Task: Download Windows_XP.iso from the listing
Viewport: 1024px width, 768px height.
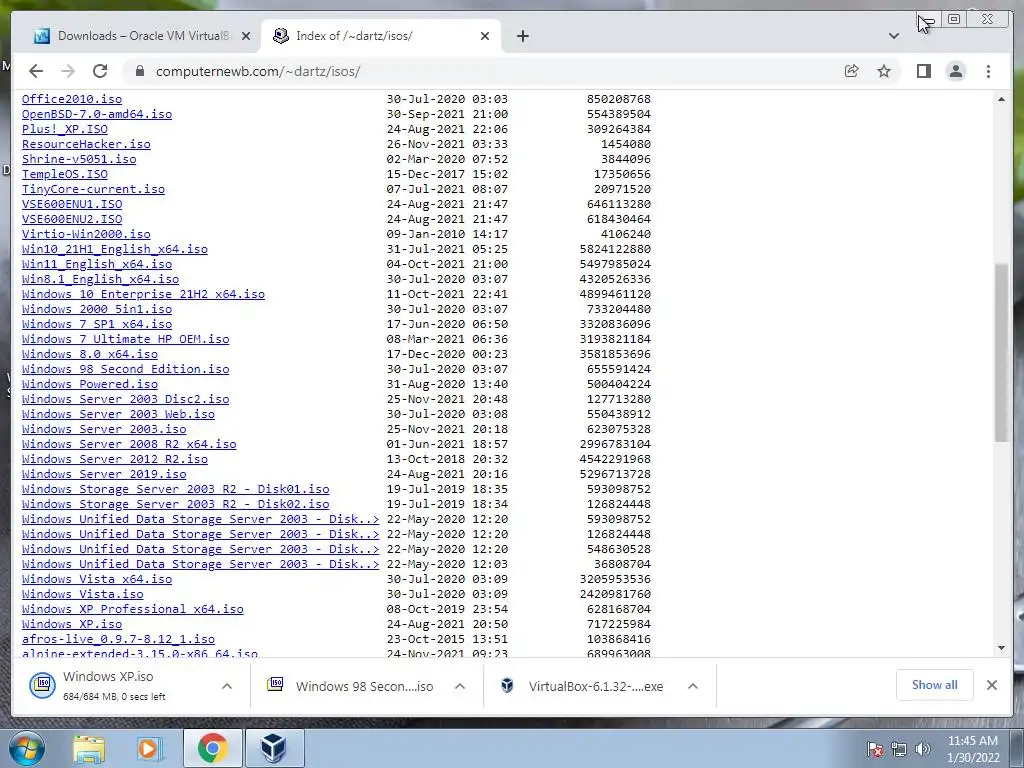Action: click(x=72, y=624)
